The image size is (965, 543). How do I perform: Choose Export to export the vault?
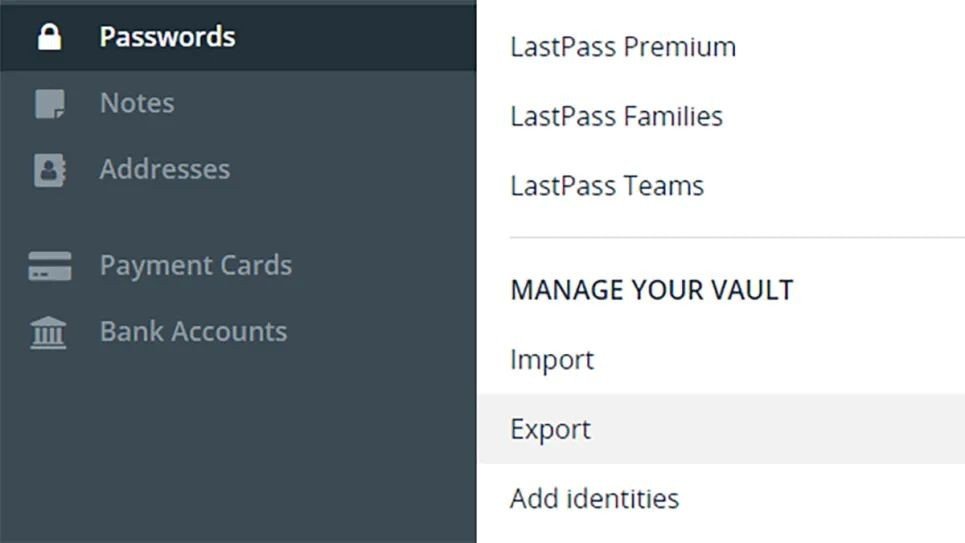551,429
